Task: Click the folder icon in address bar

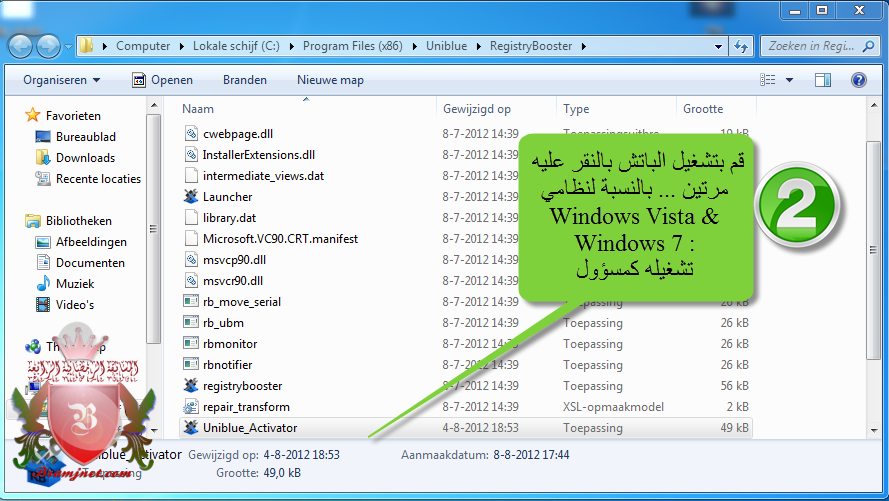Action: pos(86,46)
